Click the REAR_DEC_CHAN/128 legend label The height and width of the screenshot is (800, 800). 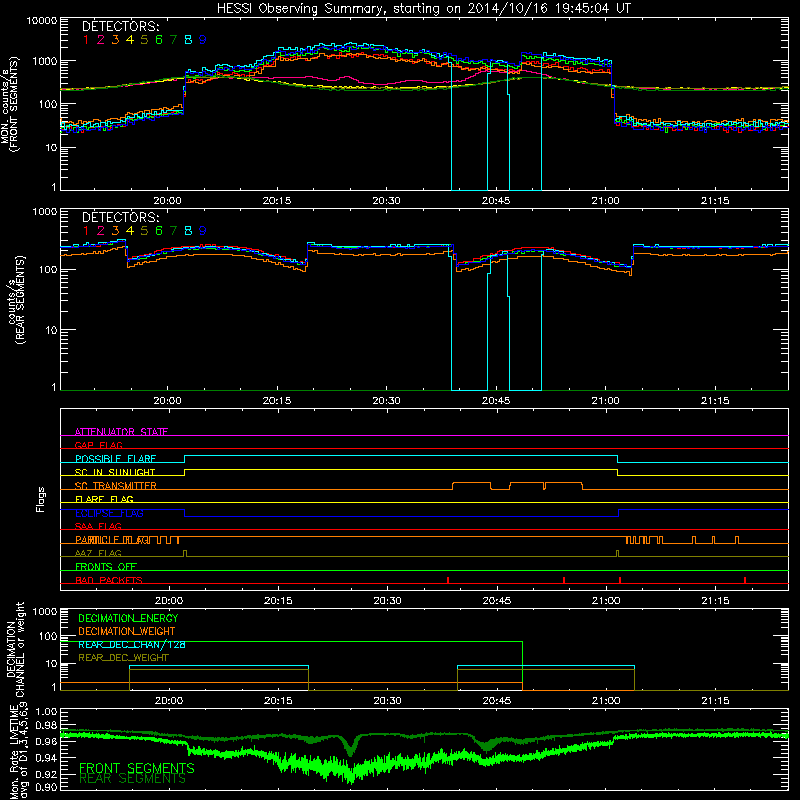[x=132, y=644]
